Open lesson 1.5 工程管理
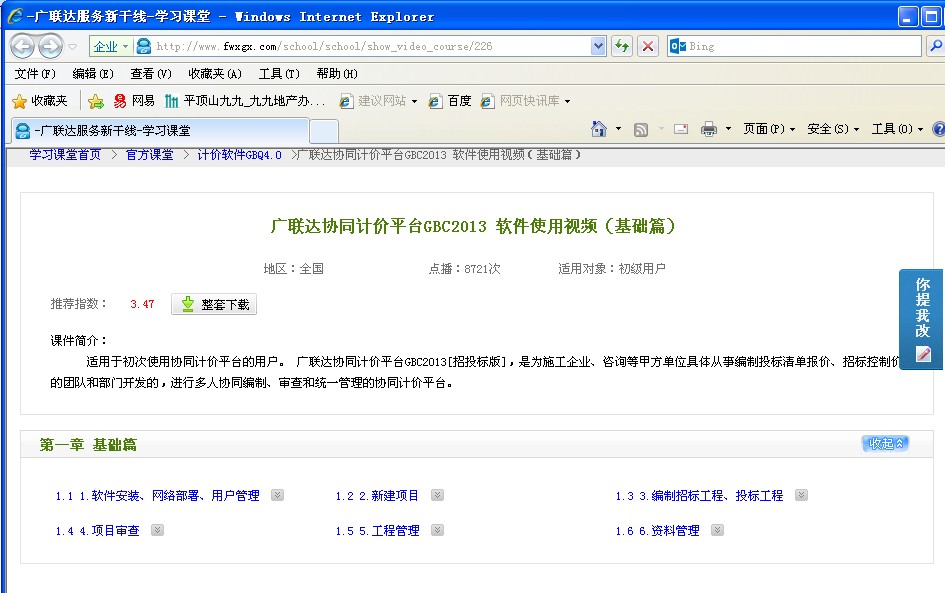 (x=377, y=531)
